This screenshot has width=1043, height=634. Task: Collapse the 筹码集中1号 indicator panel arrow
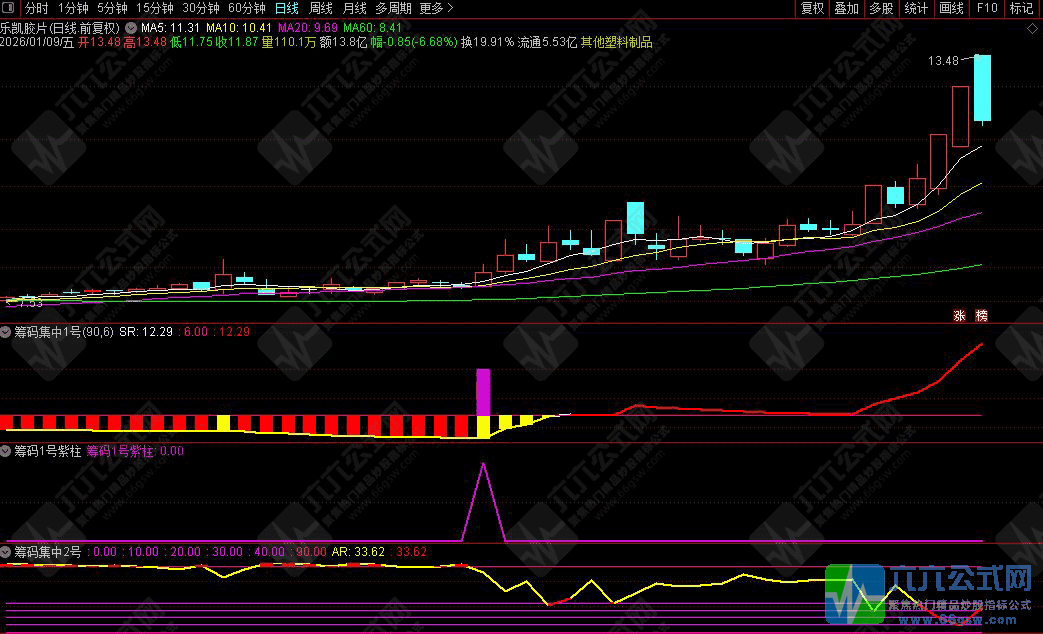click(x=6, y=331)
